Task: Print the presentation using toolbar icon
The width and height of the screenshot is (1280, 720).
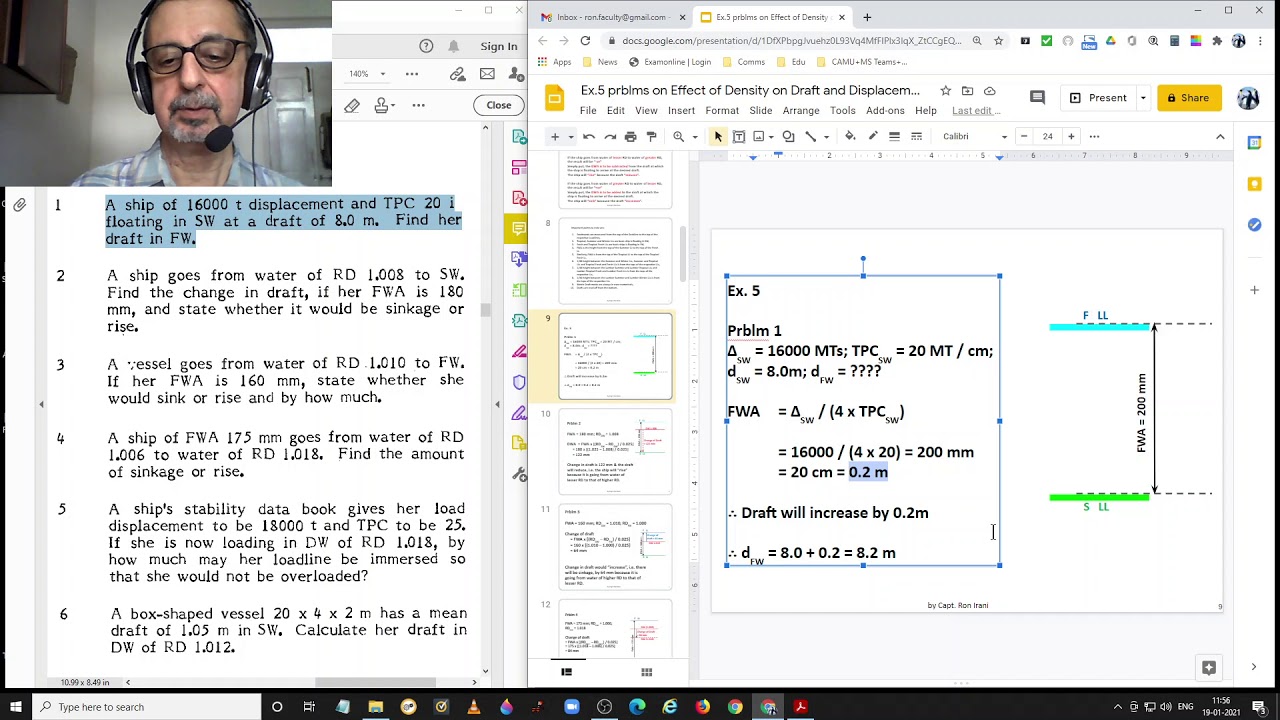Action: pyautogui.click(x=630, y=136)
